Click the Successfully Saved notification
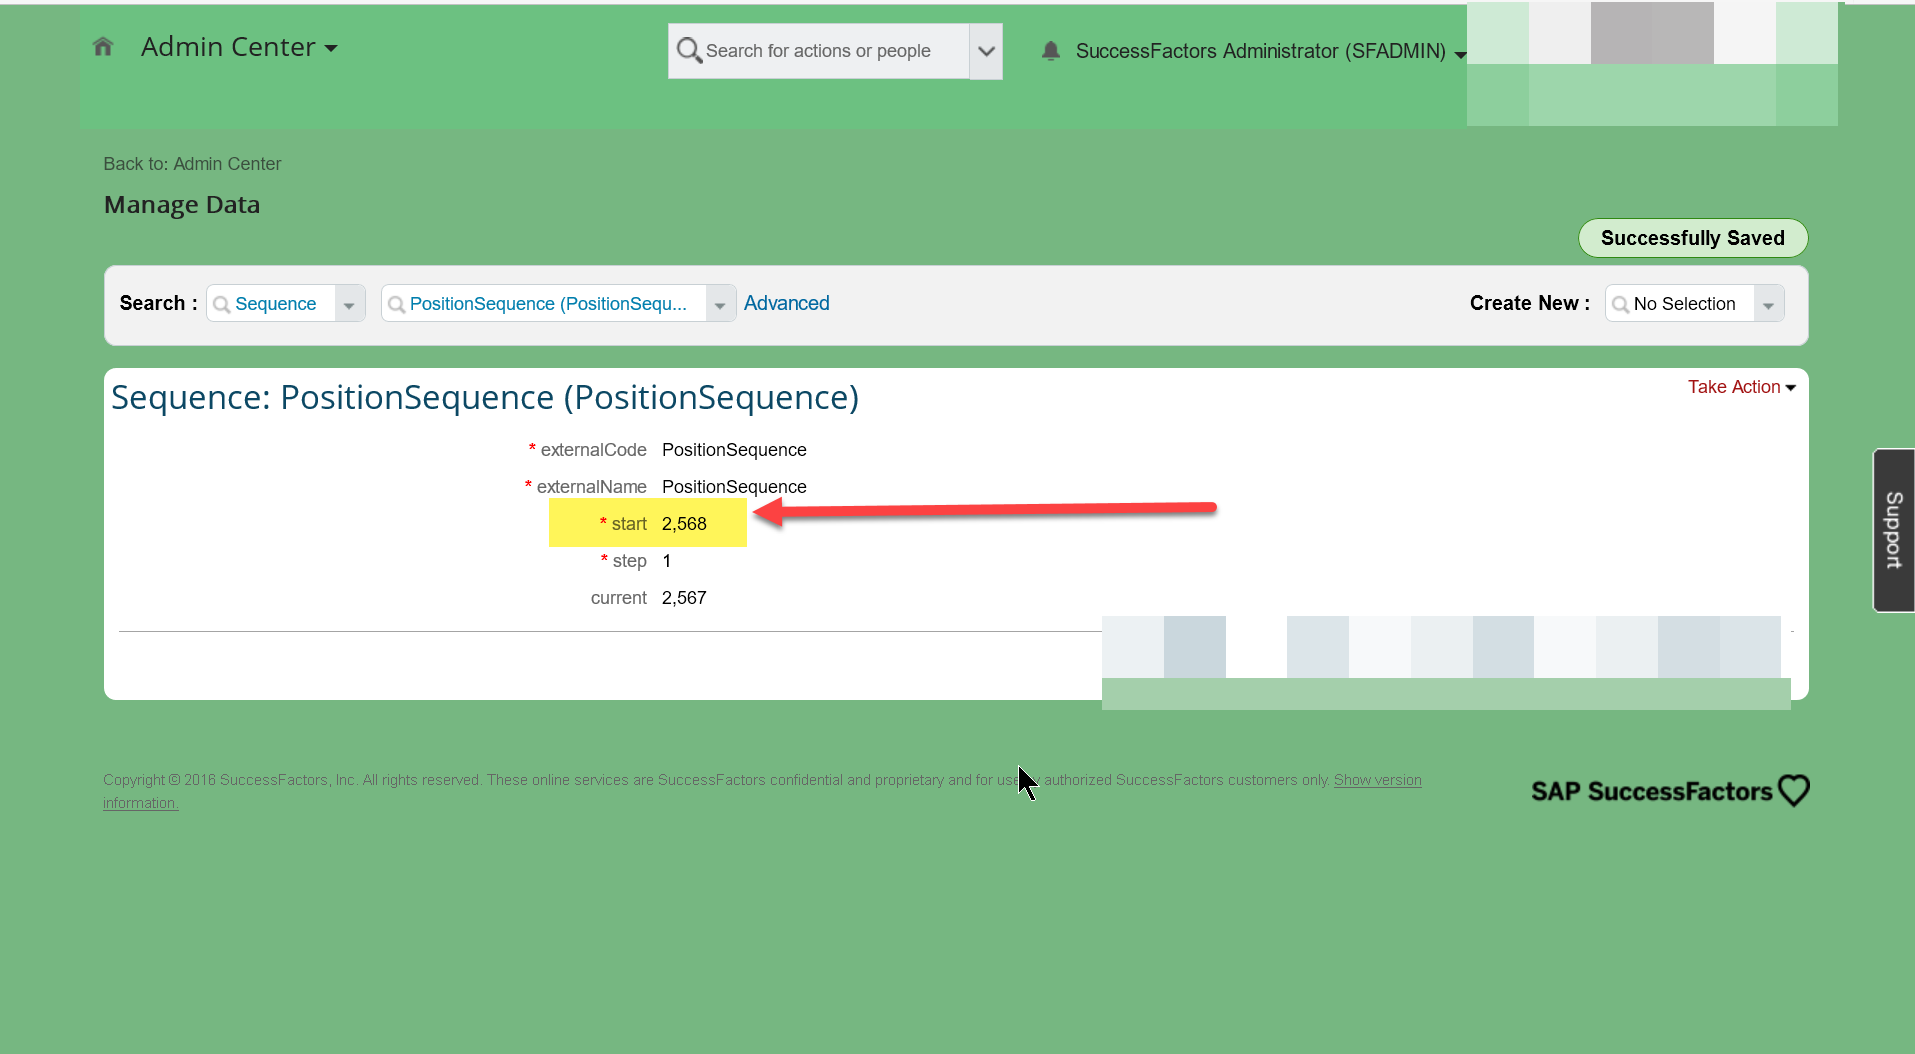This screenshot has height=1054, width=1915. pyautogui.click(x=1692, y=238)
